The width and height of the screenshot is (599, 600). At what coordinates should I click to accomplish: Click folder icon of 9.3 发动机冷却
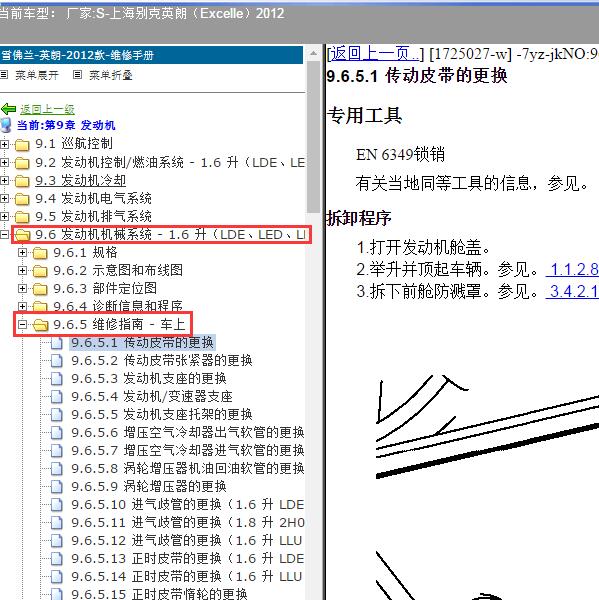point(22,181)
